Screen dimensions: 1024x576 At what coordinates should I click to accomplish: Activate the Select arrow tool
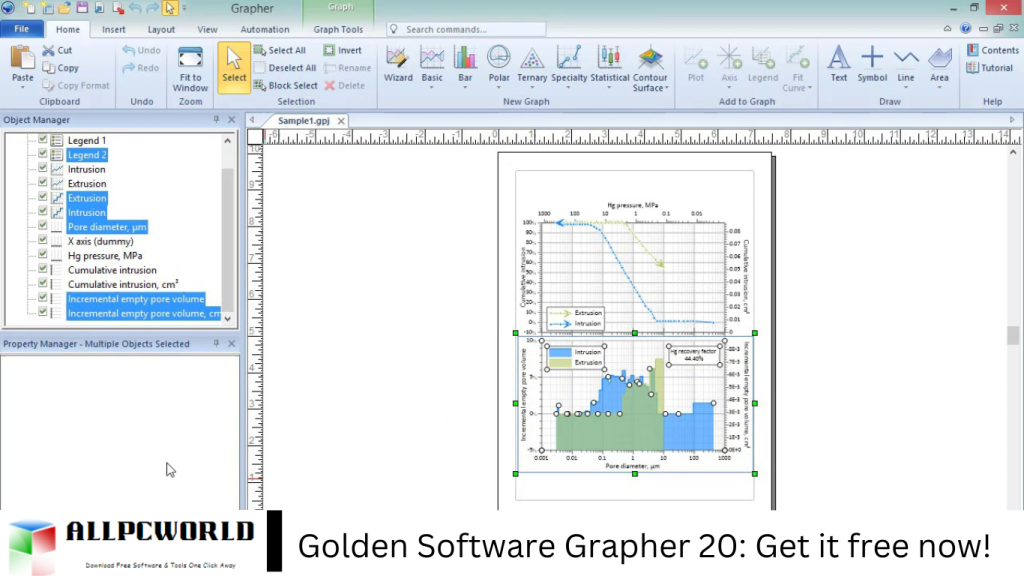pyautogui.click(x=234, y=67)
